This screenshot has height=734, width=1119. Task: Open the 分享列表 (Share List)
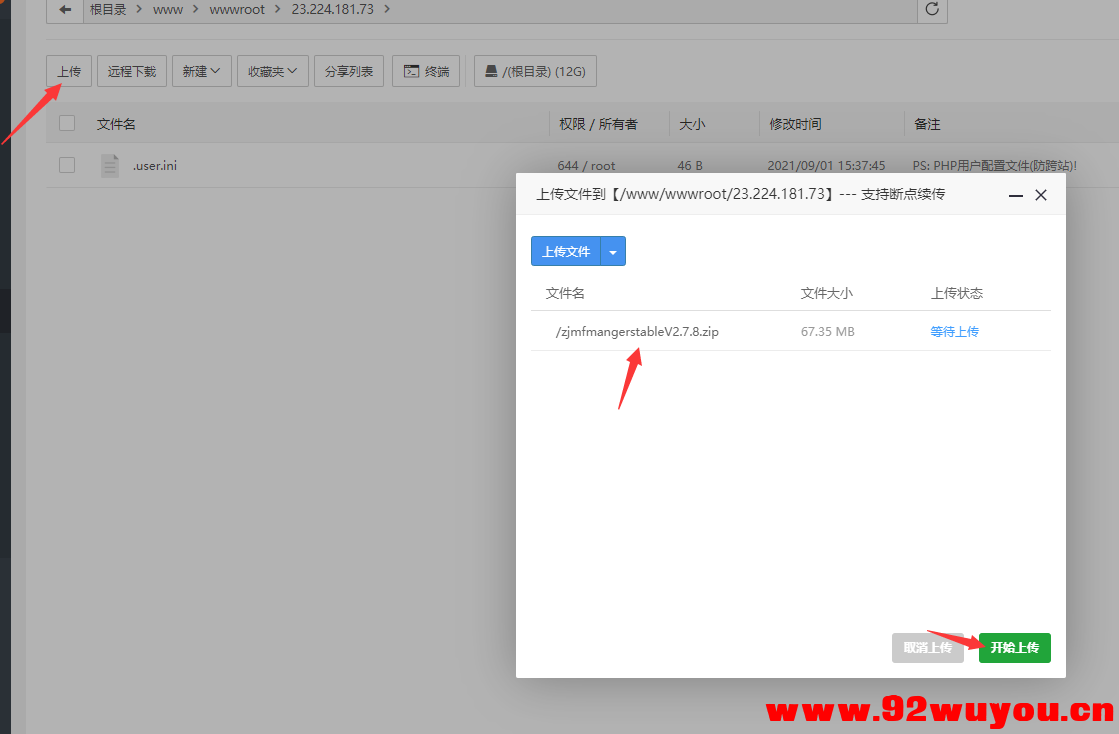pyautogui.click(x=348, y=71)
